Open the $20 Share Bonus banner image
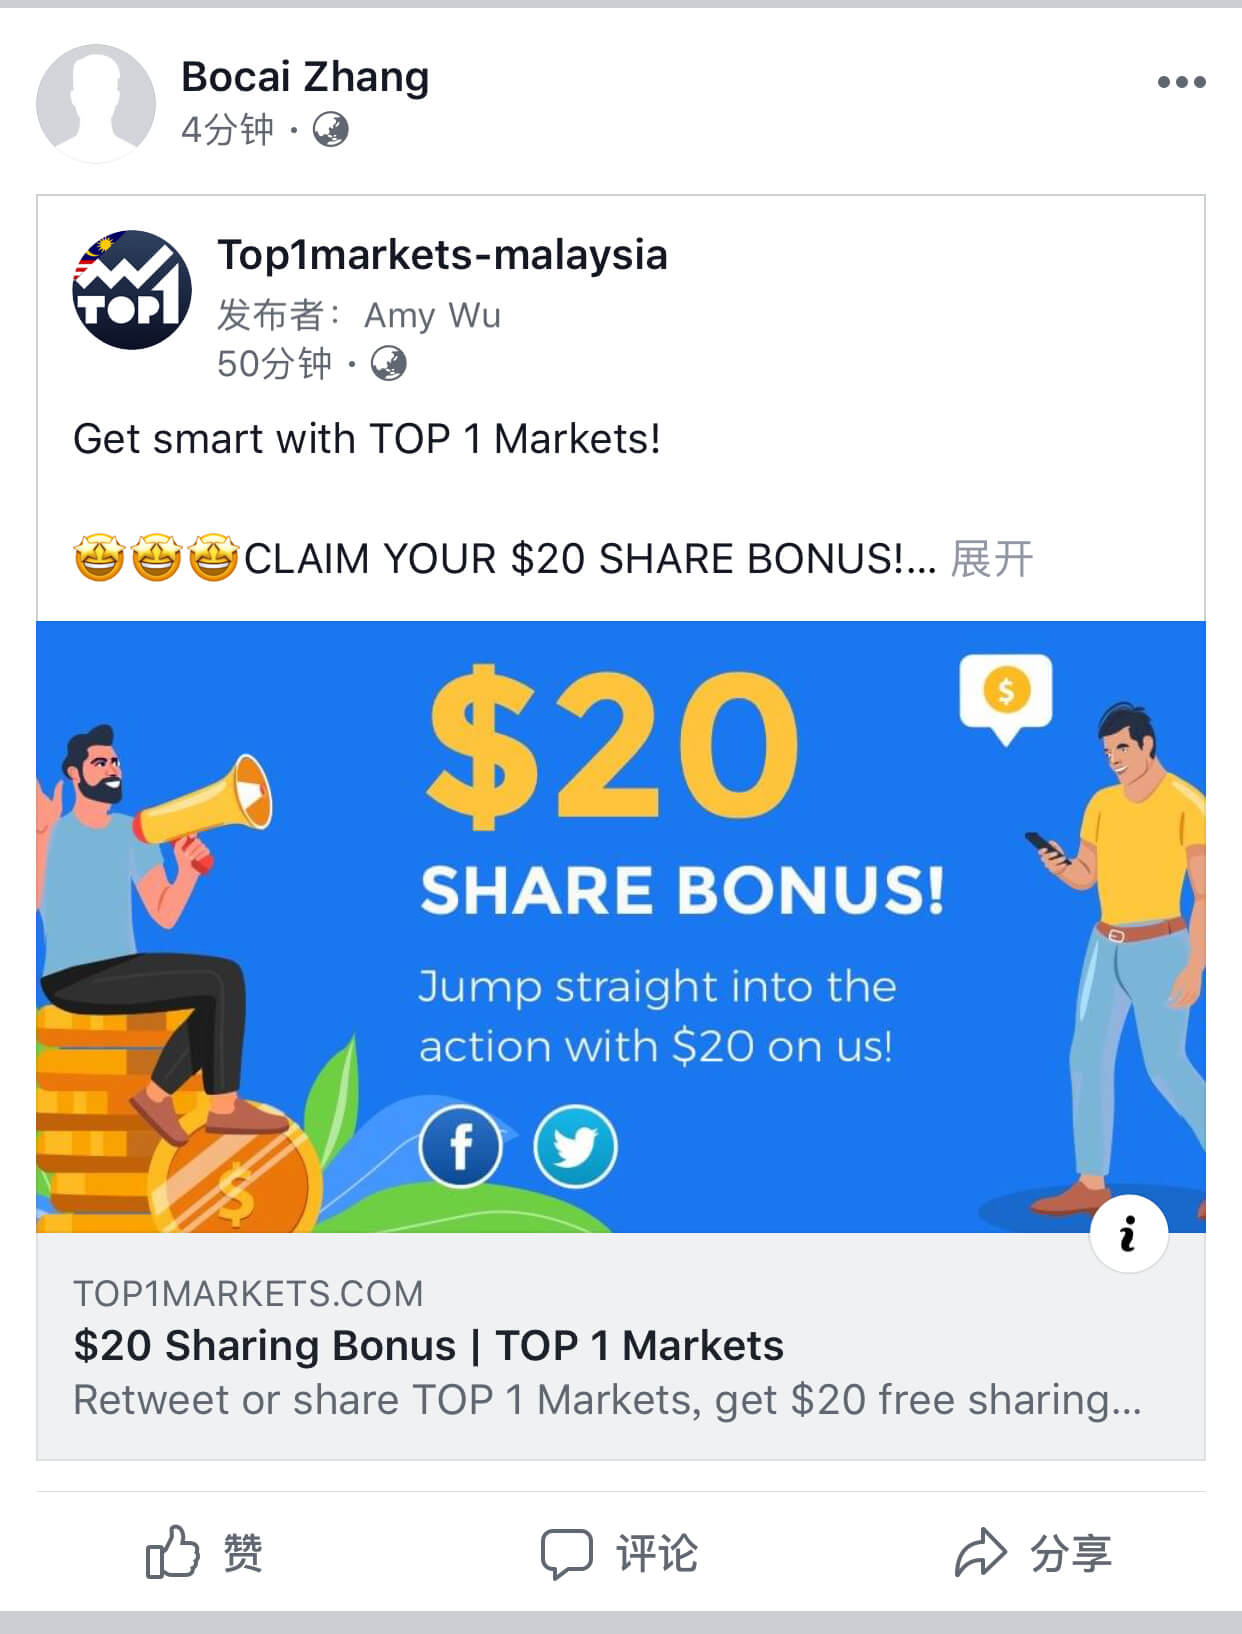 click(621, 927)
